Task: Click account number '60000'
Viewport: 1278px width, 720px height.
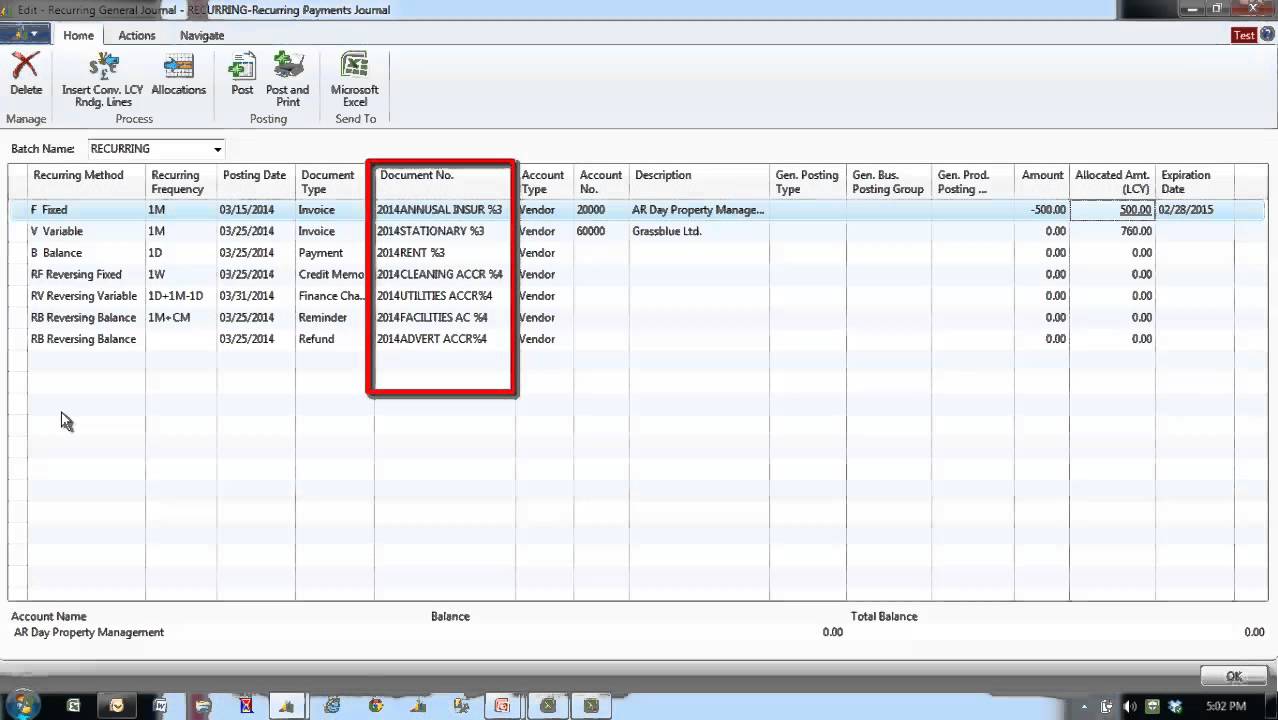Action: [601, 231]
